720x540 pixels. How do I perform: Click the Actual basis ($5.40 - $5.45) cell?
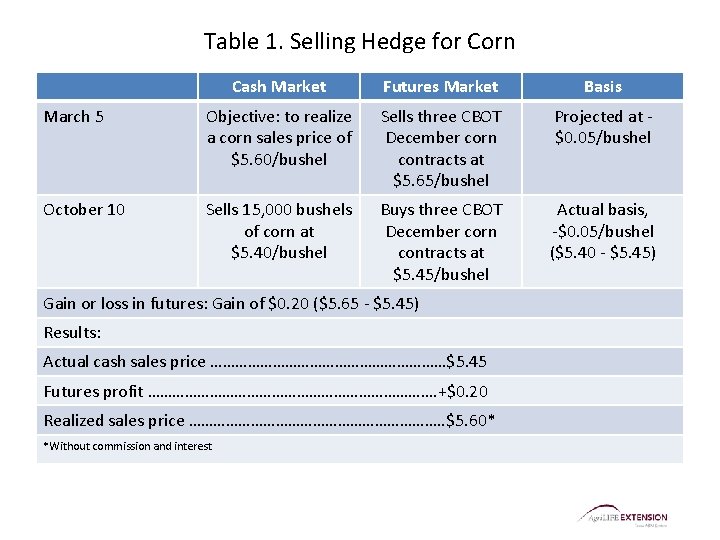[x=602, y=241]
